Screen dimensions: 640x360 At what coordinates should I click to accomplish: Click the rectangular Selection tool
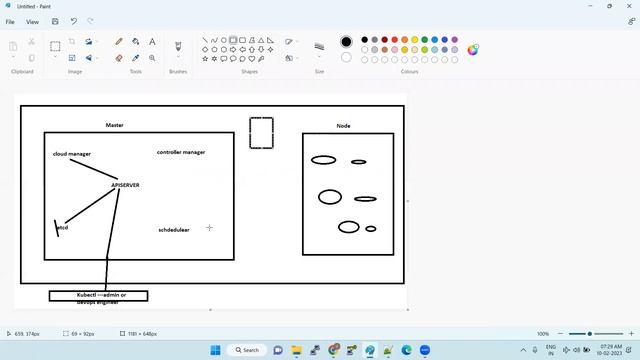55,46
